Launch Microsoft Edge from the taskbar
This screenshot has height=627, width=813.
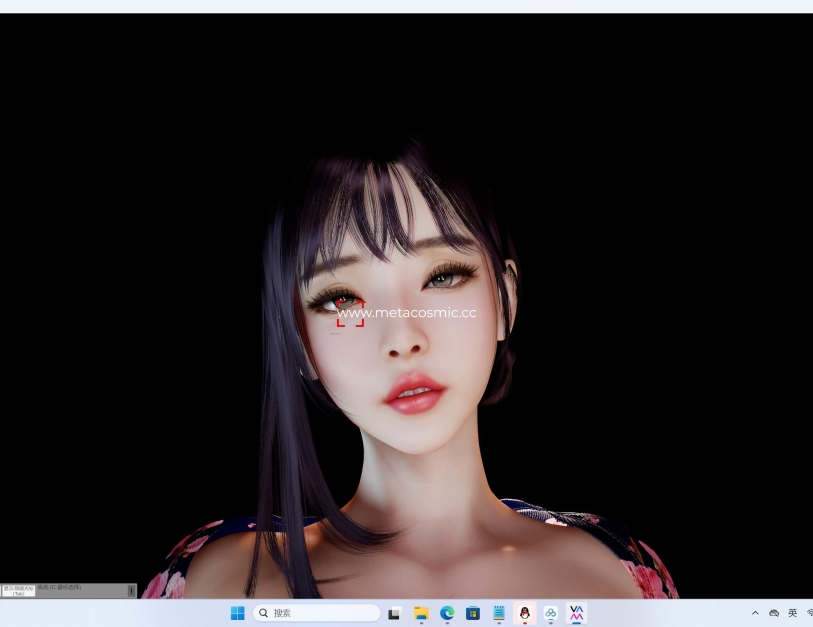click(447, 613)
